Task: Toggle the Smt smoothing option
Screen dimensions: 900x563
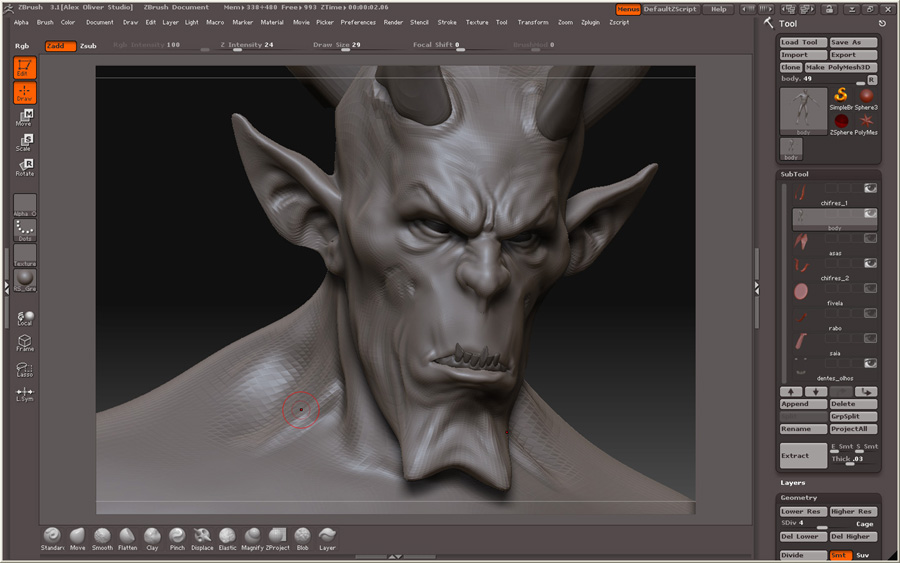Action: [840, 555]
